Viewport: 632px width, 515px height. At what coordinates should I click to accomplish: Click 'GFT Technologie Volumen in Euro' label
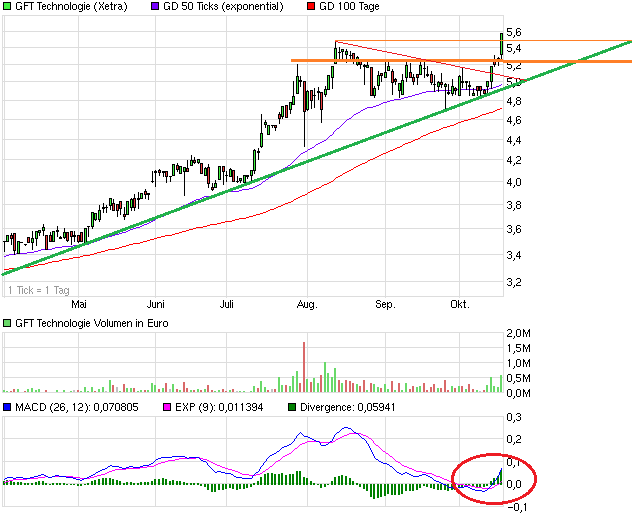[92, 323]
